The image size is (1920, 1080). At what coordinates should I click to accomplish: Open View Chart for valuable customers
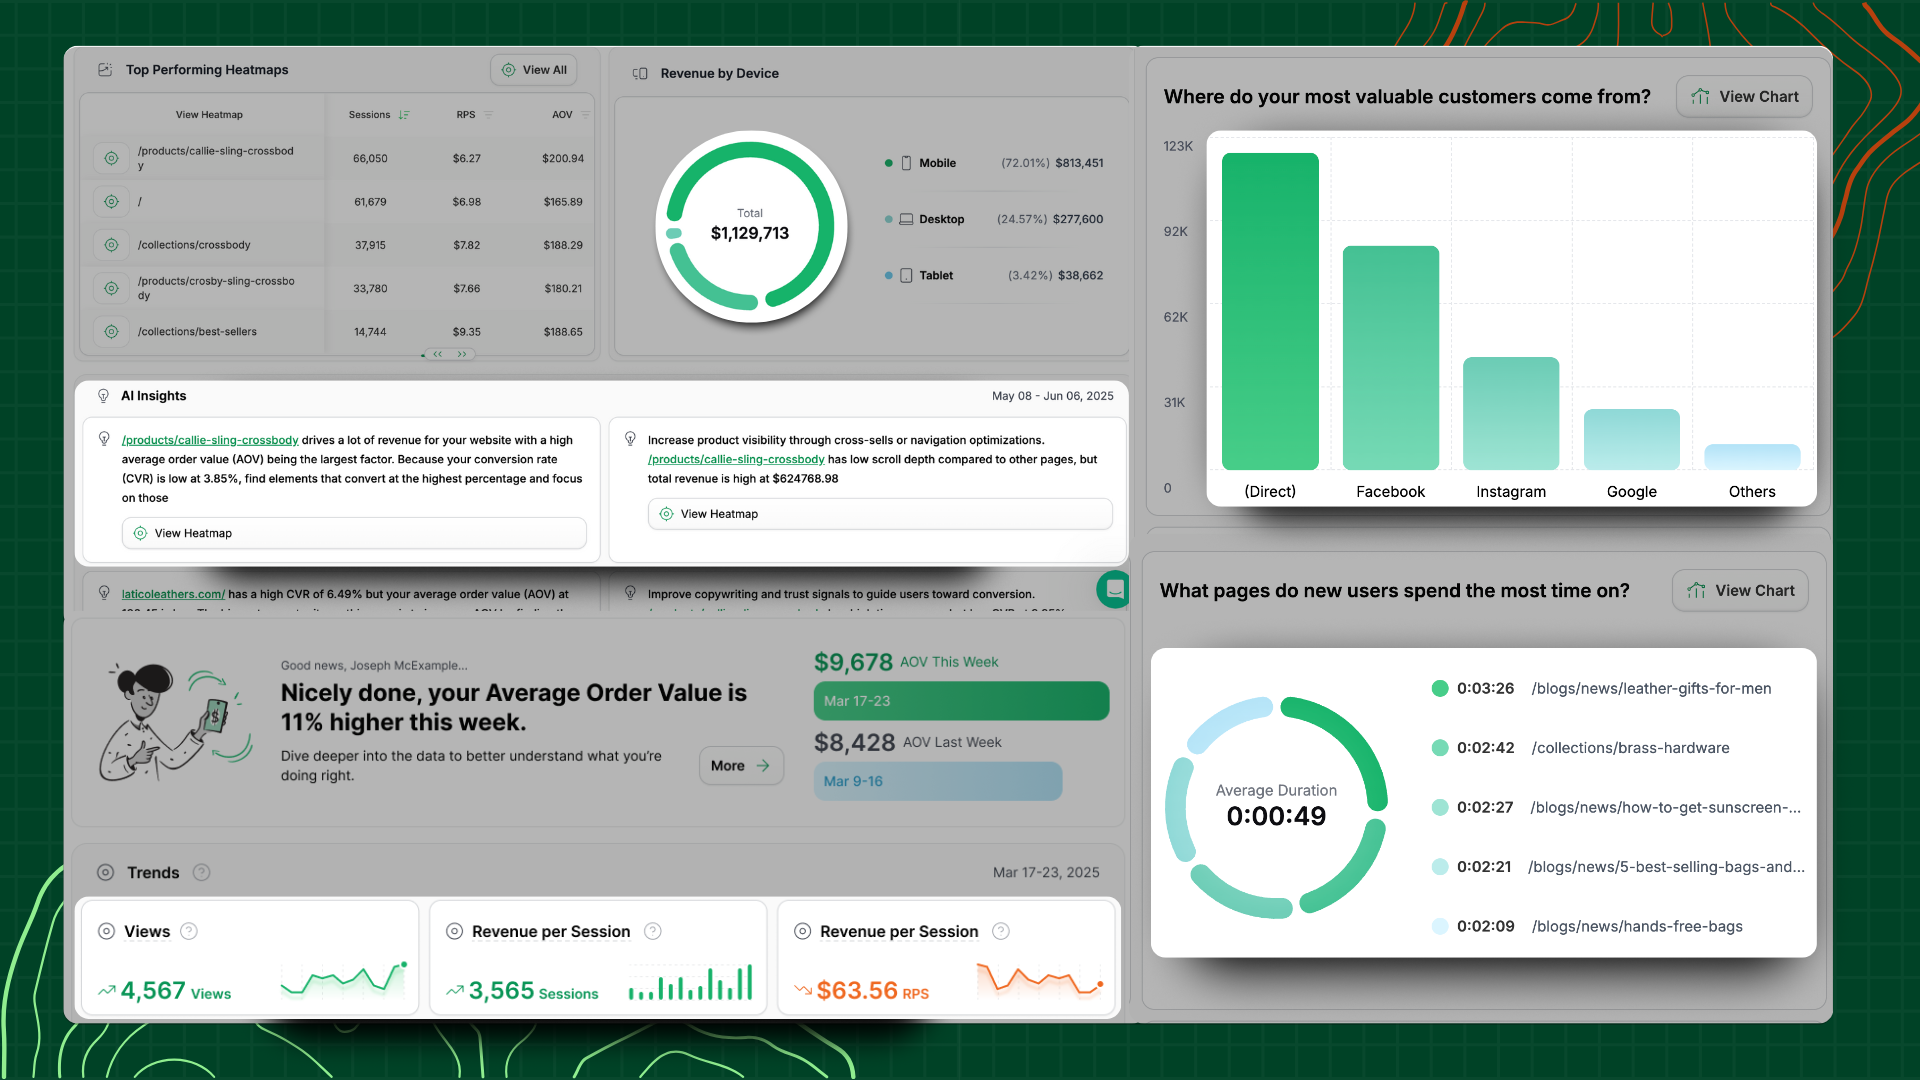pyautogui.click(x=1744, y=97)
